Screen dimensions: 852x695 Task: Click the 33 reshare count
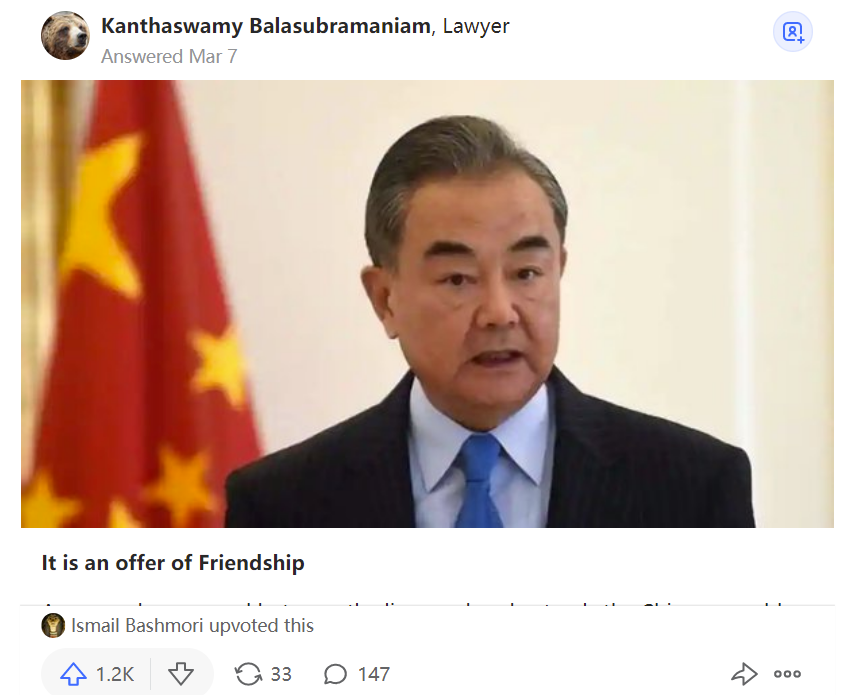(x=281, y=674)
